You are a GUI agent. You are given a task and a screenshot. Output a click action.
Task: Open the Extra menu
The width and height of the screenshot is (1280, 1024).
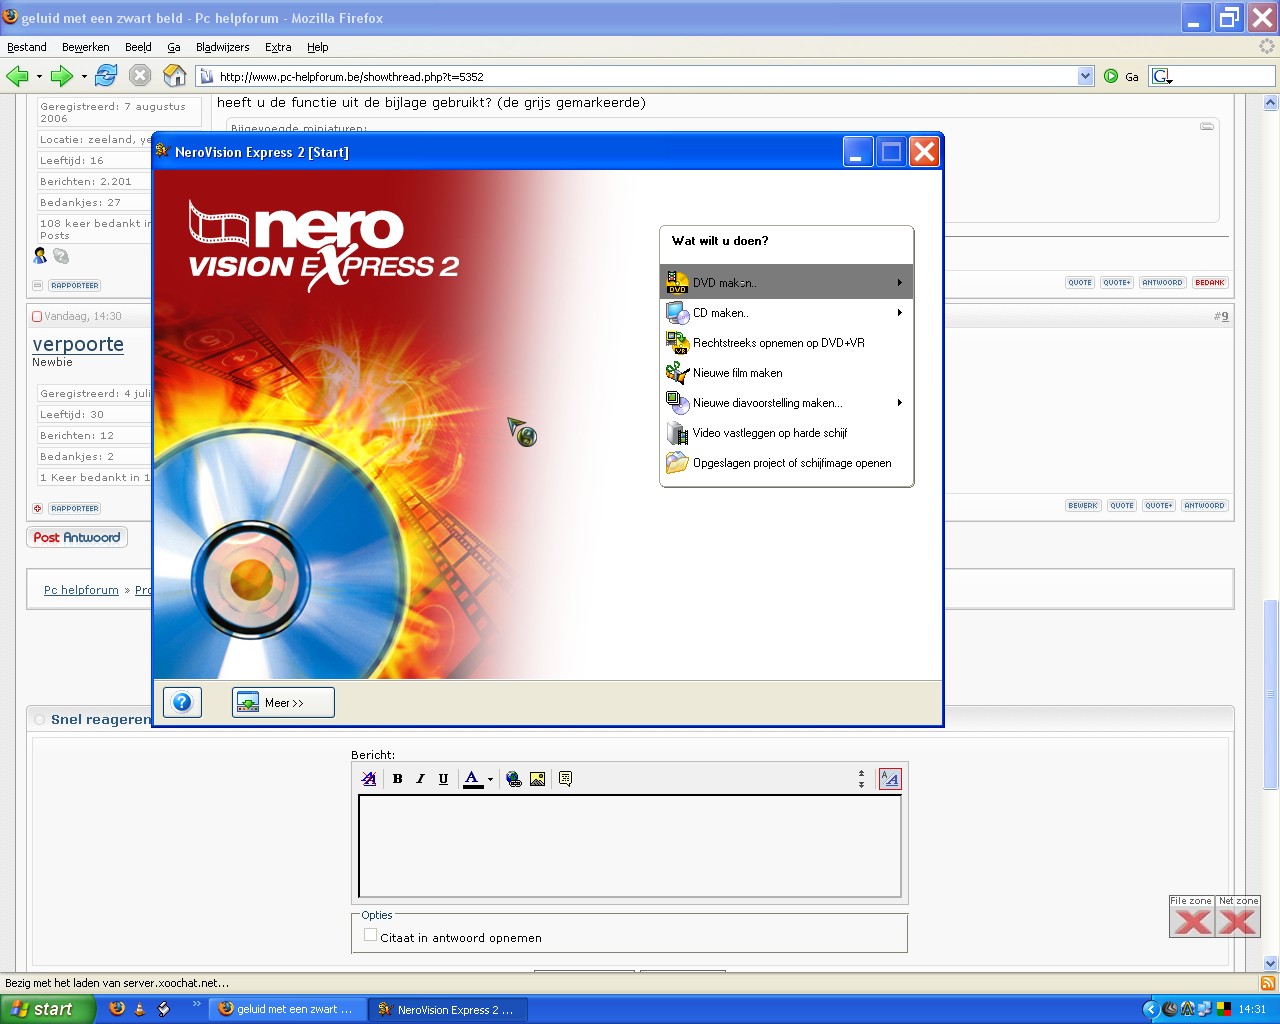[x=278, y=47]
